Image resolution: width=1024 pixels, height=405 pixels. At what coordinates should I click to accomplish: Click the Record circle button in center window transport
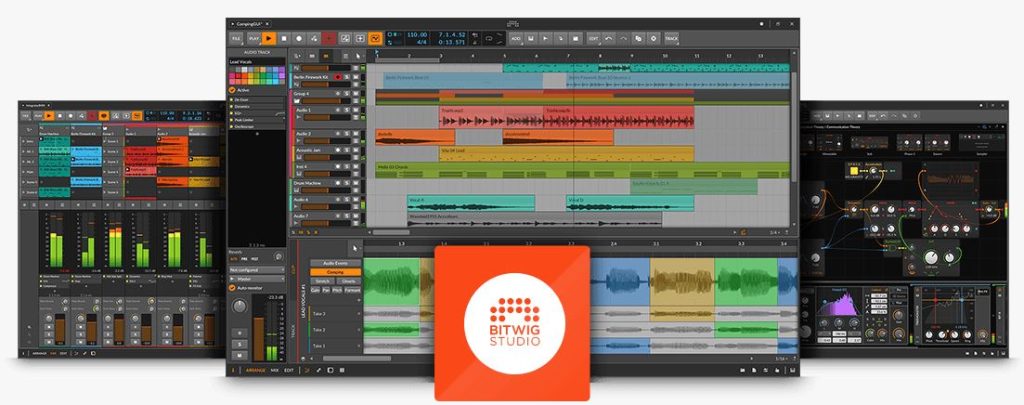point(299,39)
